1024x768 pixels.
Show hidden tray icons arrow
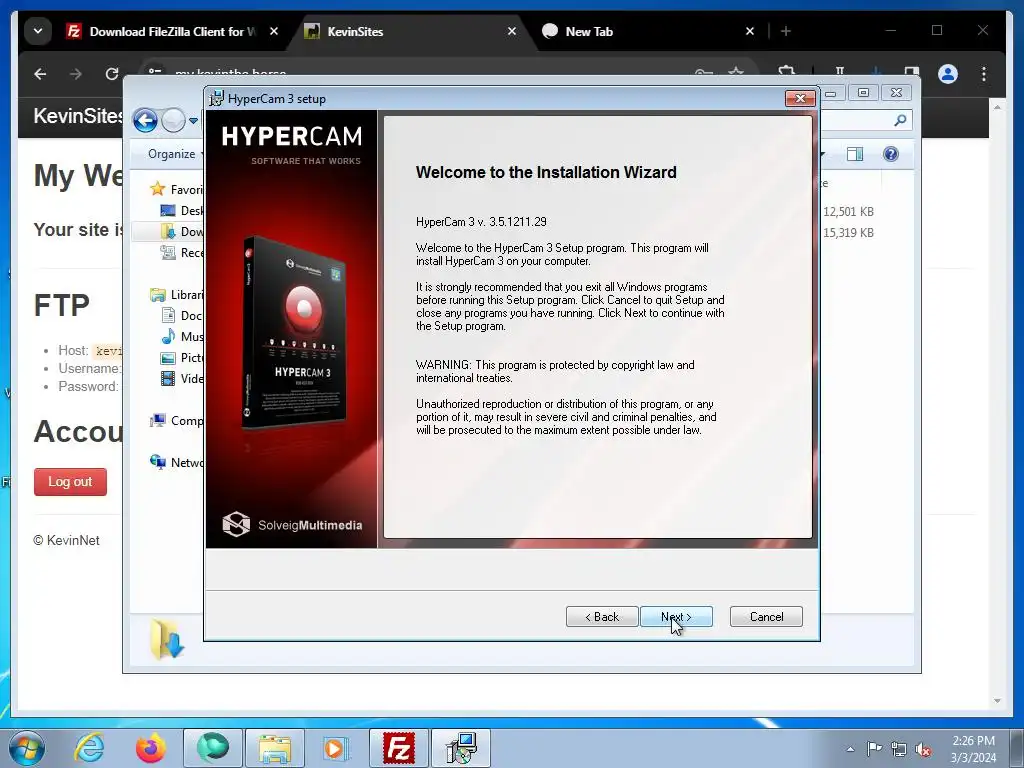[x=850, y=749]
